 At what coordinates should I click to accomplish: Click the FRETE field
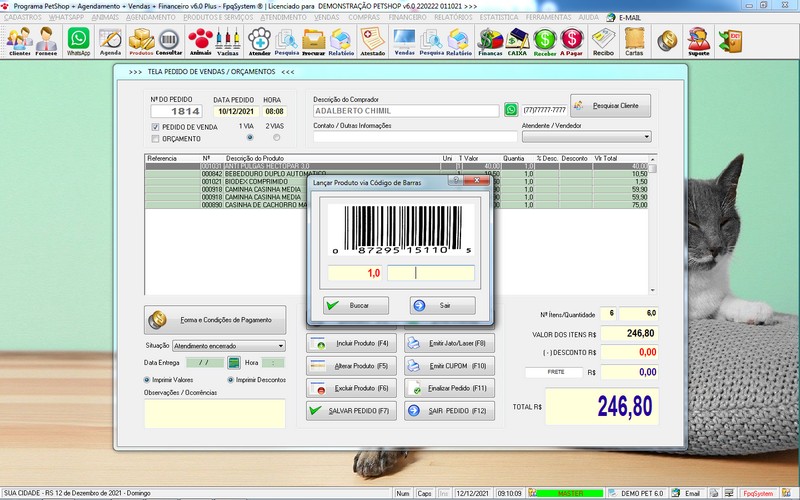click(554, 372)
